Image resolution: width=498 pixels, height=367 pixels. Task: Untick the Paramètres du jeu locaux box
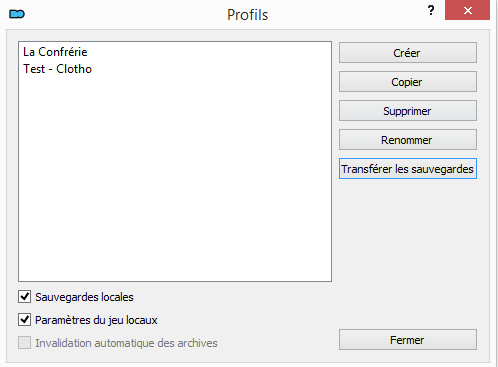[x=25, y=320]
